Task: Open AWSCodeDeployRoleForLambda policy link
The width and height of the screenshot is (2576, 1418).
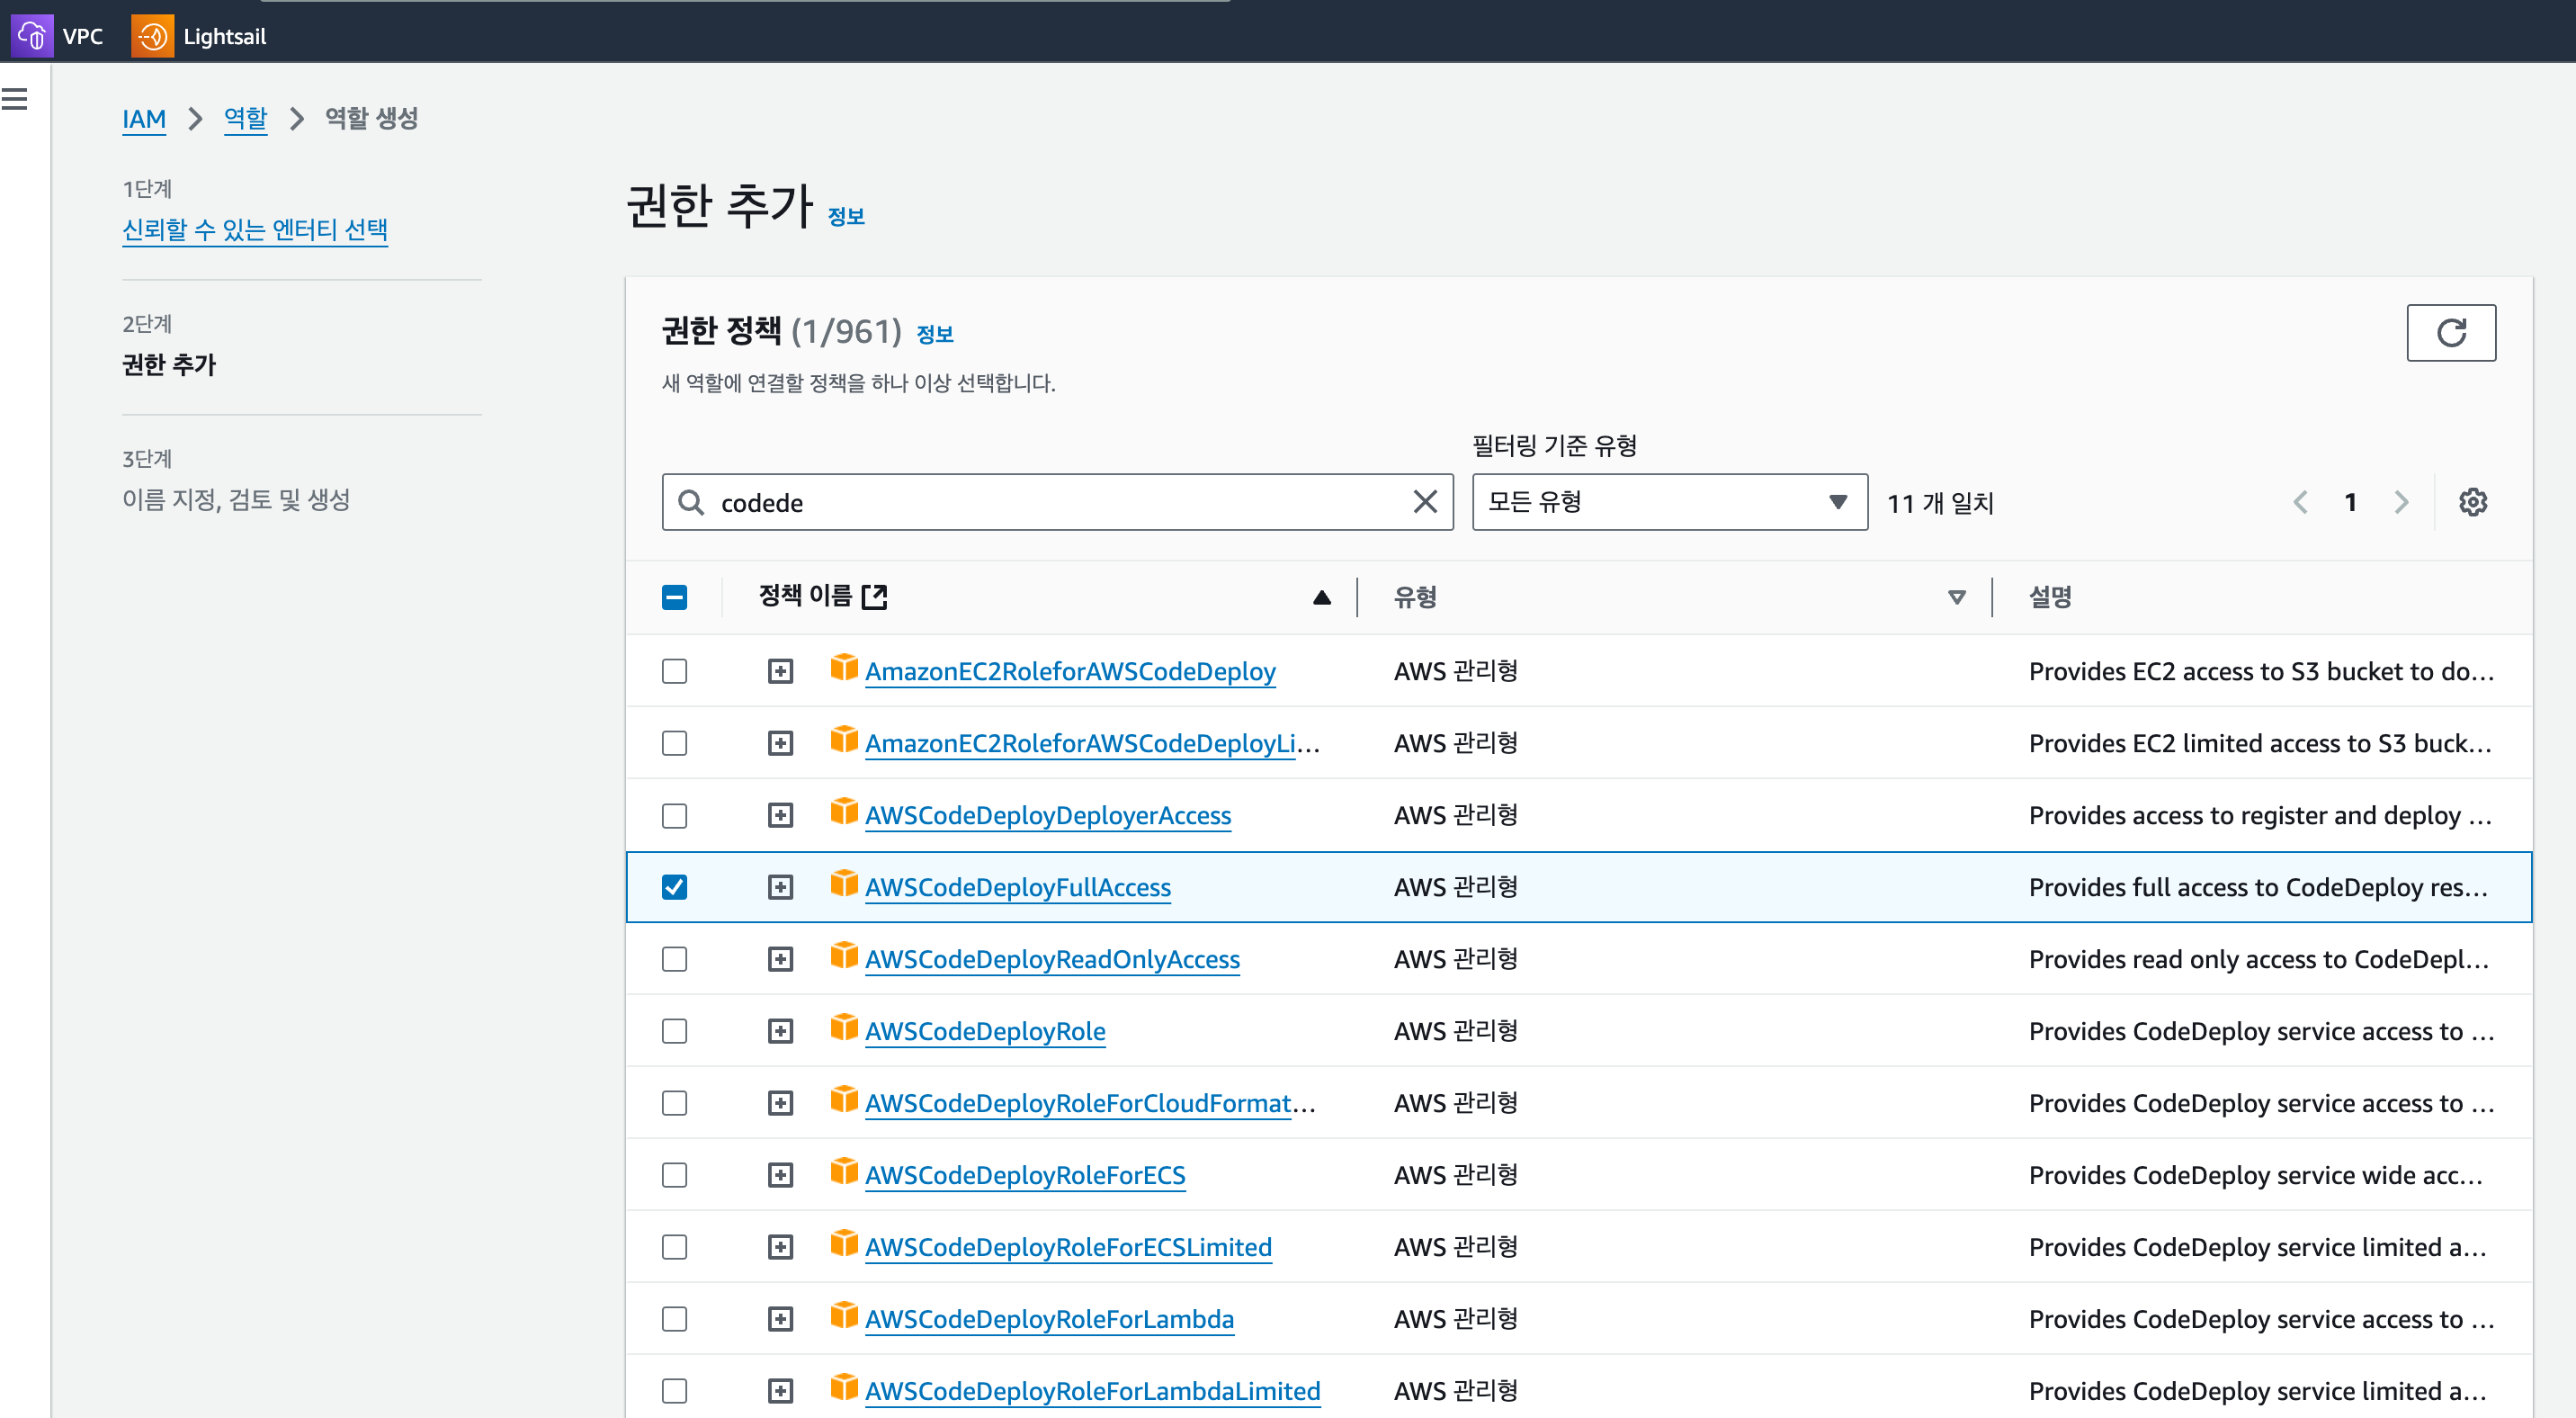Action: click(1049, 1319)
